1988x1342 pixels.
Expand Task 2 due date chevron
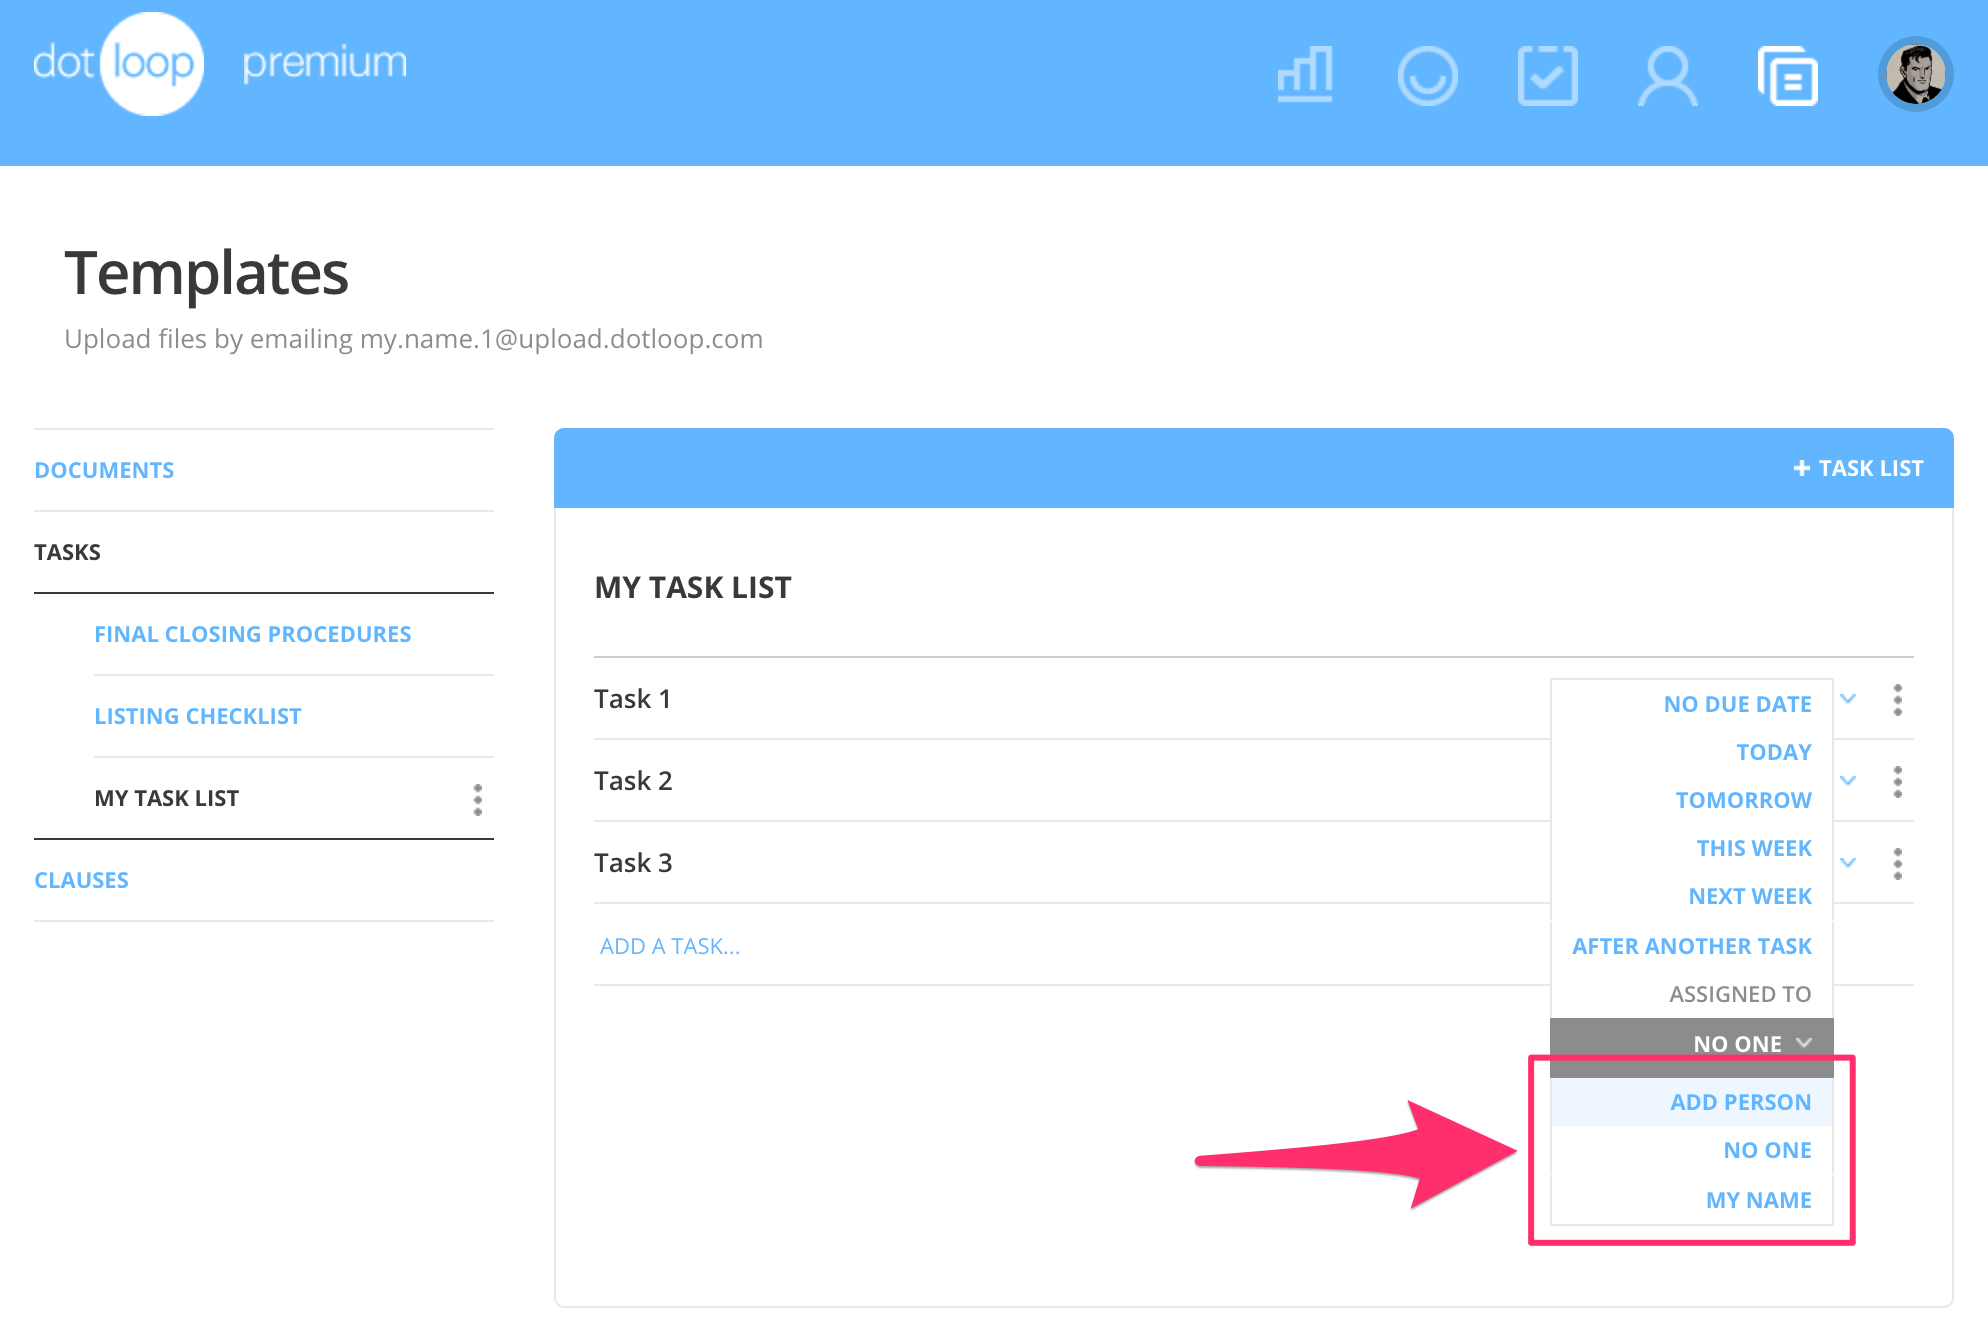[x=1848, y=781]
